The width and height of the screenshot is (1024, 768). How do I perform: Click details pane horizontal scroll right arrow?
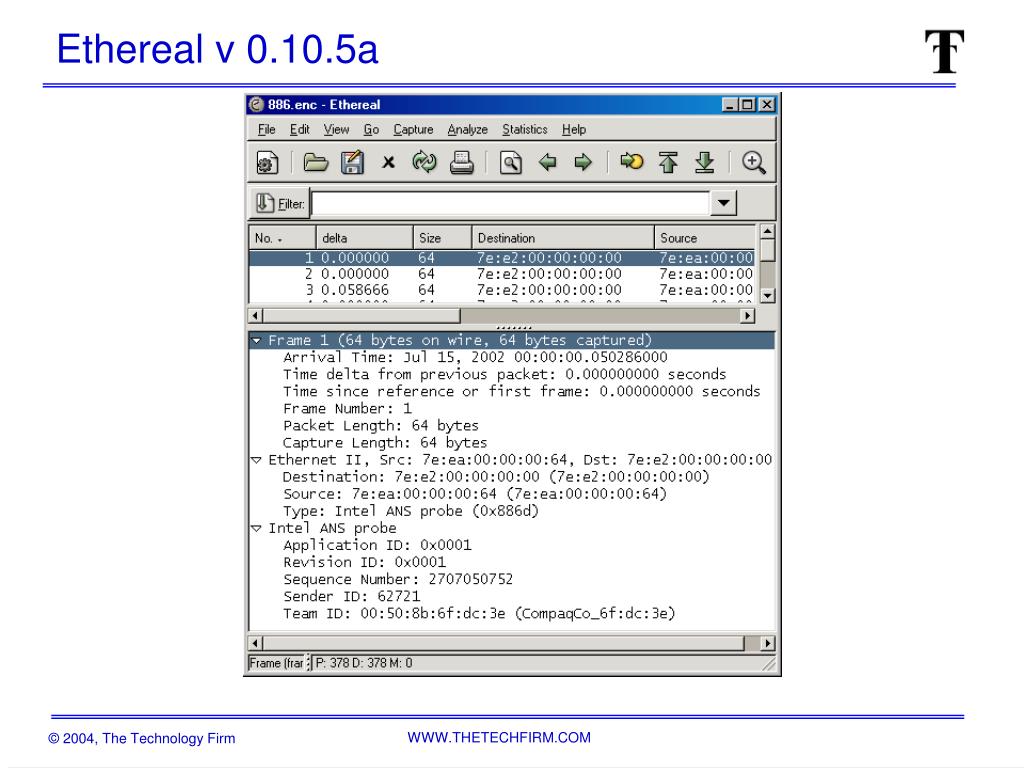[x=768, y=643]
